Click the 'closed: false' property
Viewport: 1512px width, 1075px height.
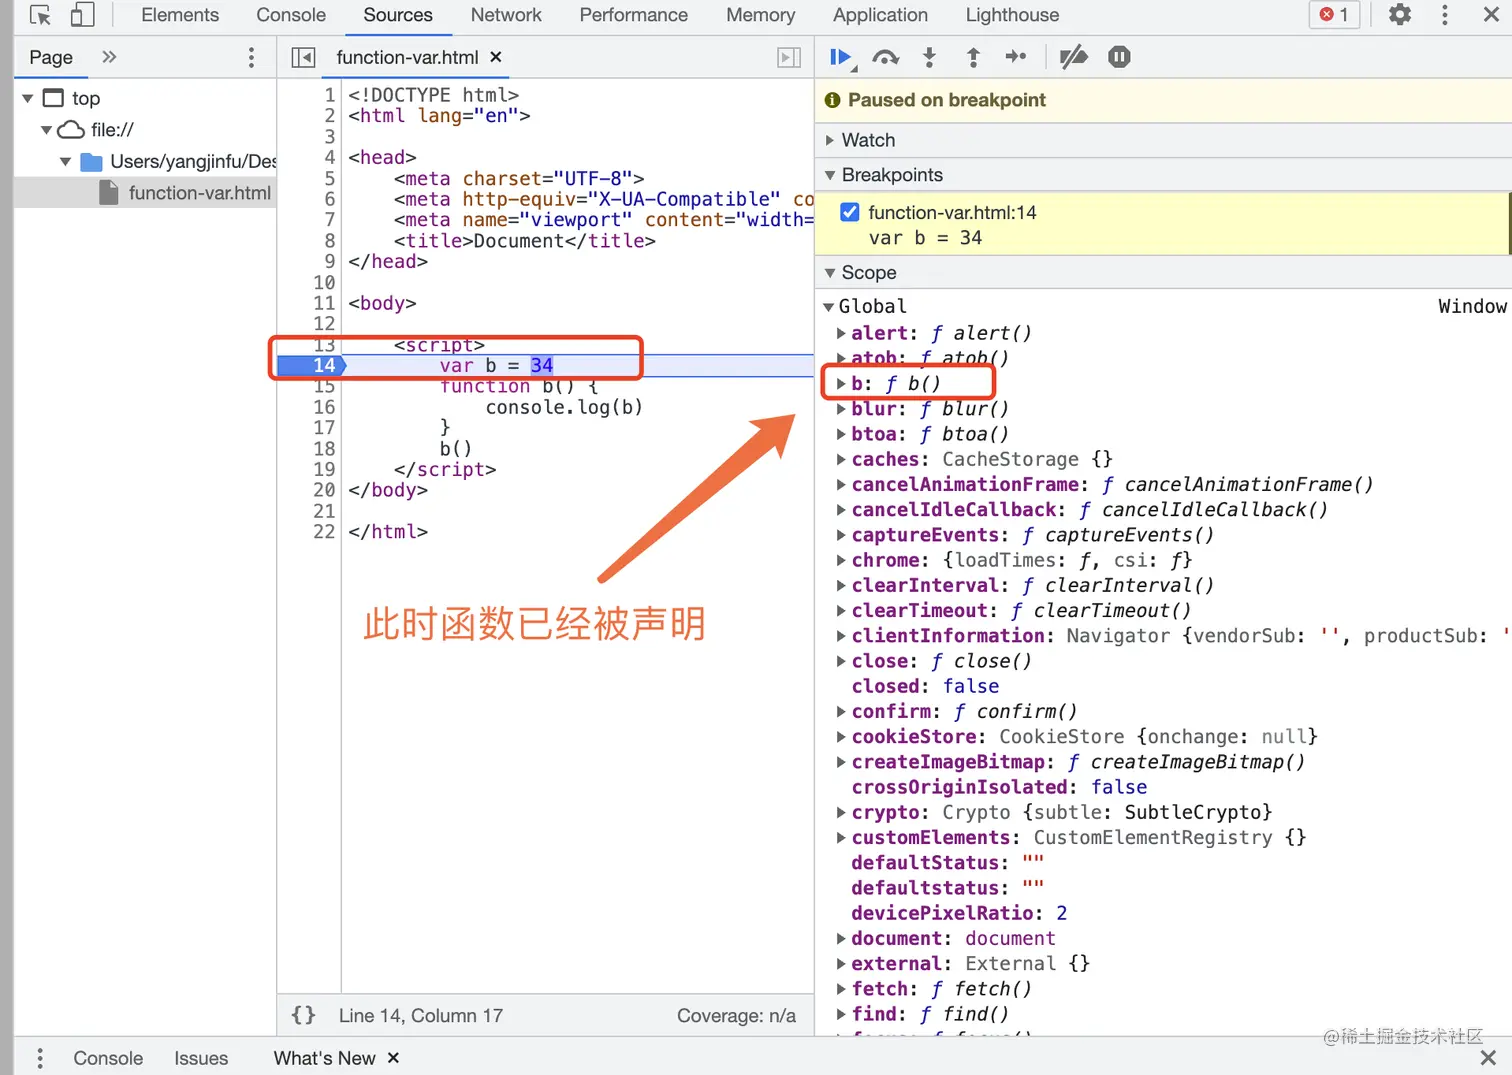[x=925, y=686]
